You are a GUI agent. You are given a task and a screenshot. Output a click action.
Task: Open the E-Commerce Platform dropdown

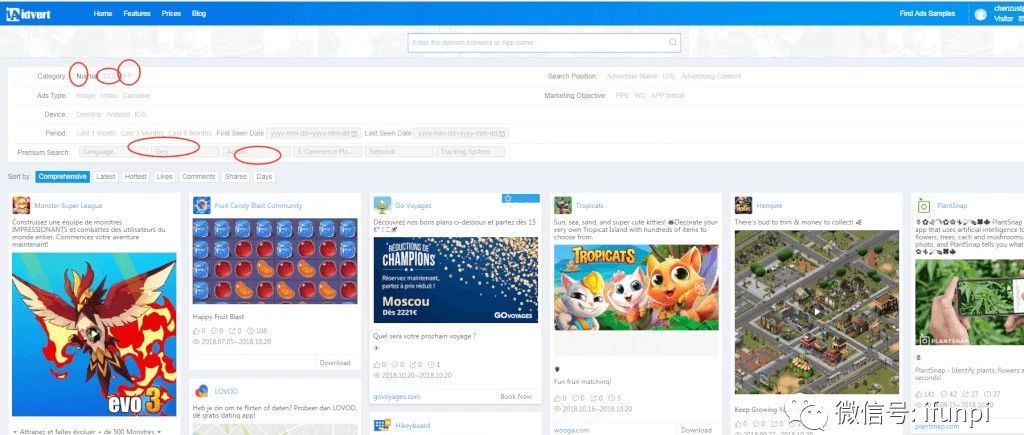click(x=327, y=152)
